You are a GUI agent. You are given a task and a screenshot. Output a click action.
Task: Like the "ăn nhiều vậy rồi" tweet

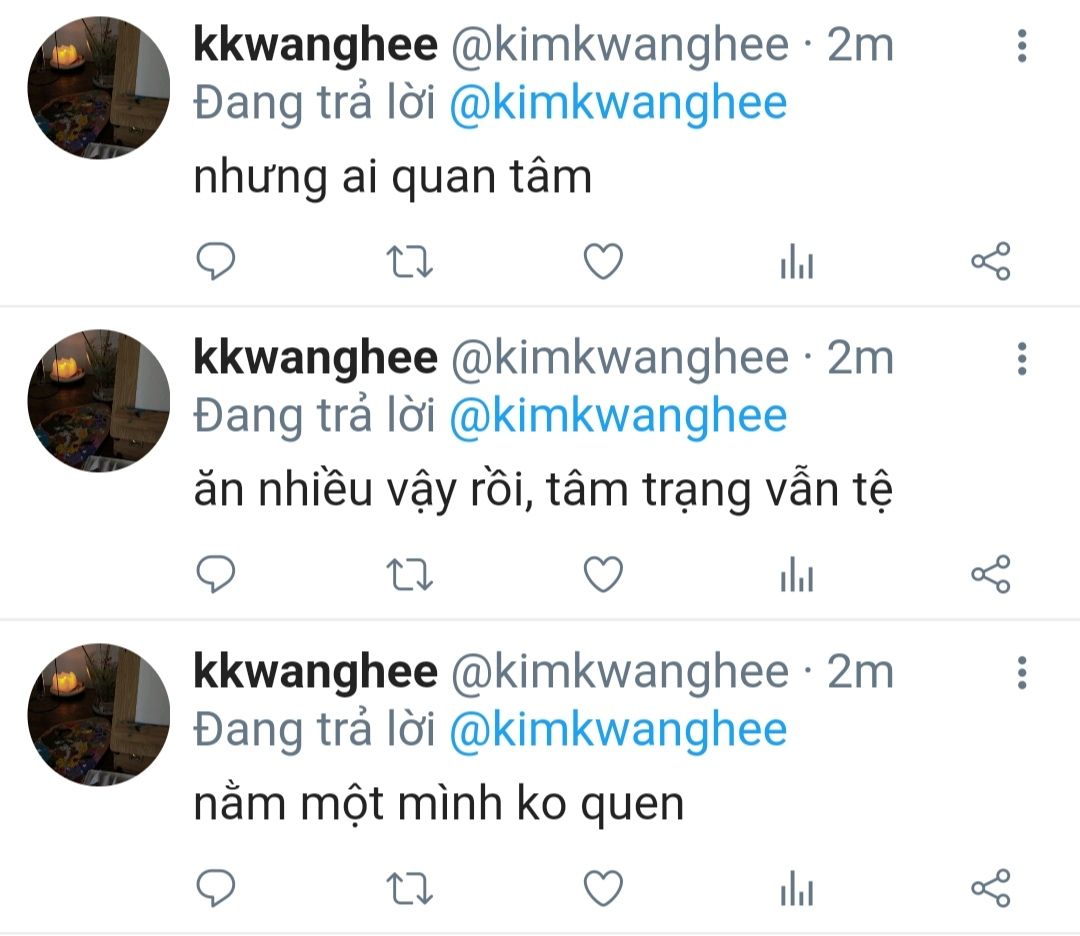coord(603,574)
